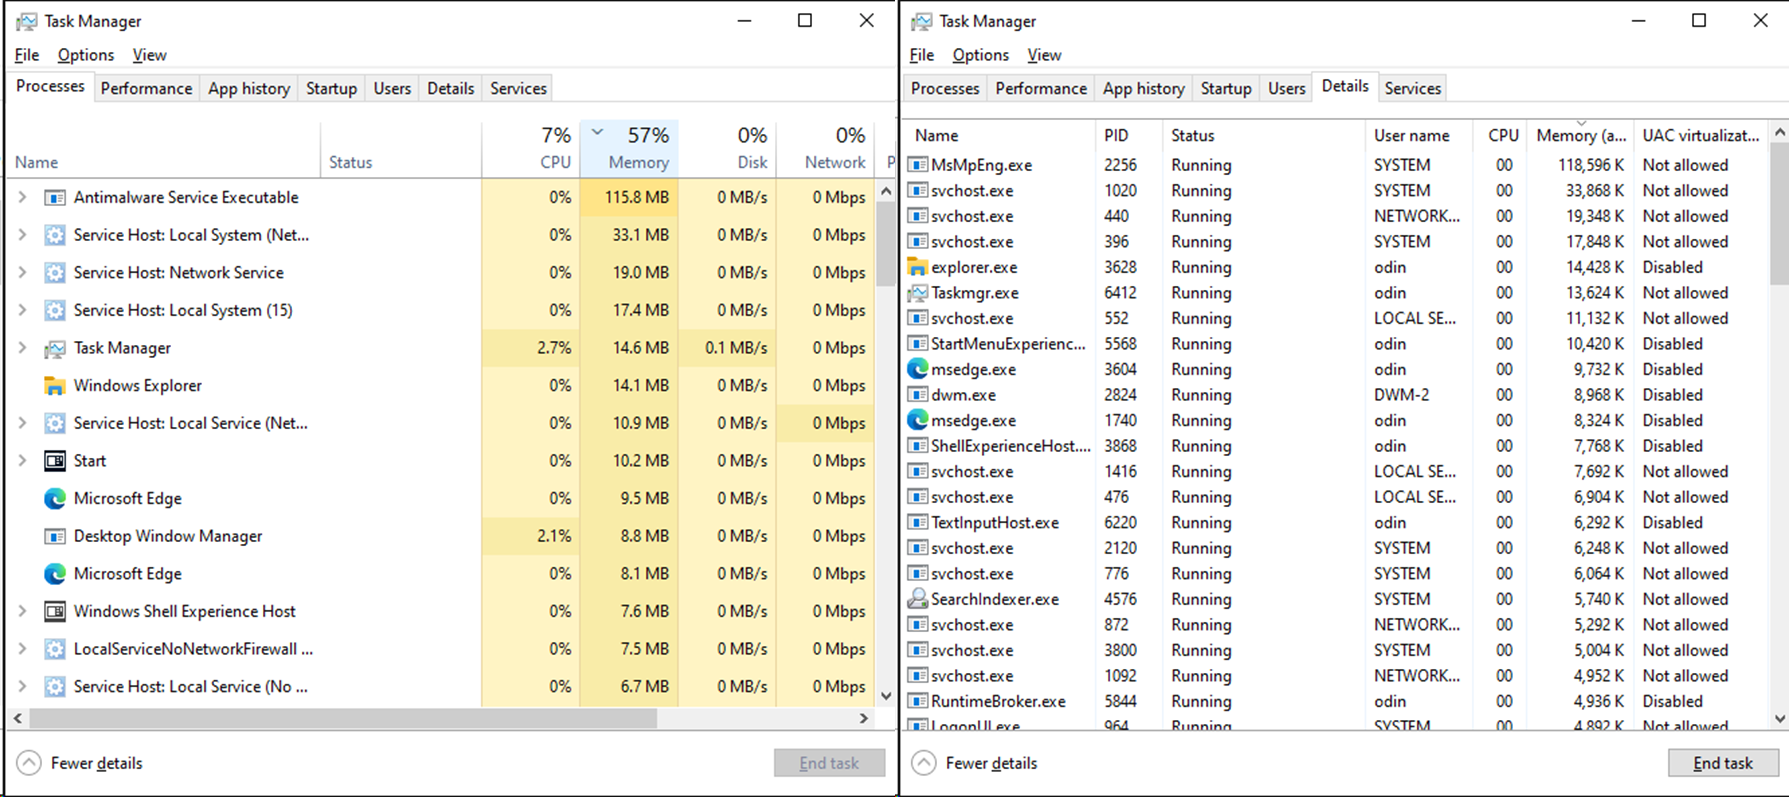Select the Windows Explorer process name

[x=138, y=386]
